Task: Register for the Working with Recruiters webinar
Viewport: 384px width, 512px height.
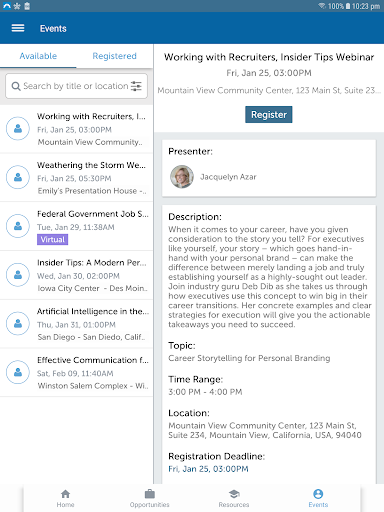Action: [x=269, y=115]
